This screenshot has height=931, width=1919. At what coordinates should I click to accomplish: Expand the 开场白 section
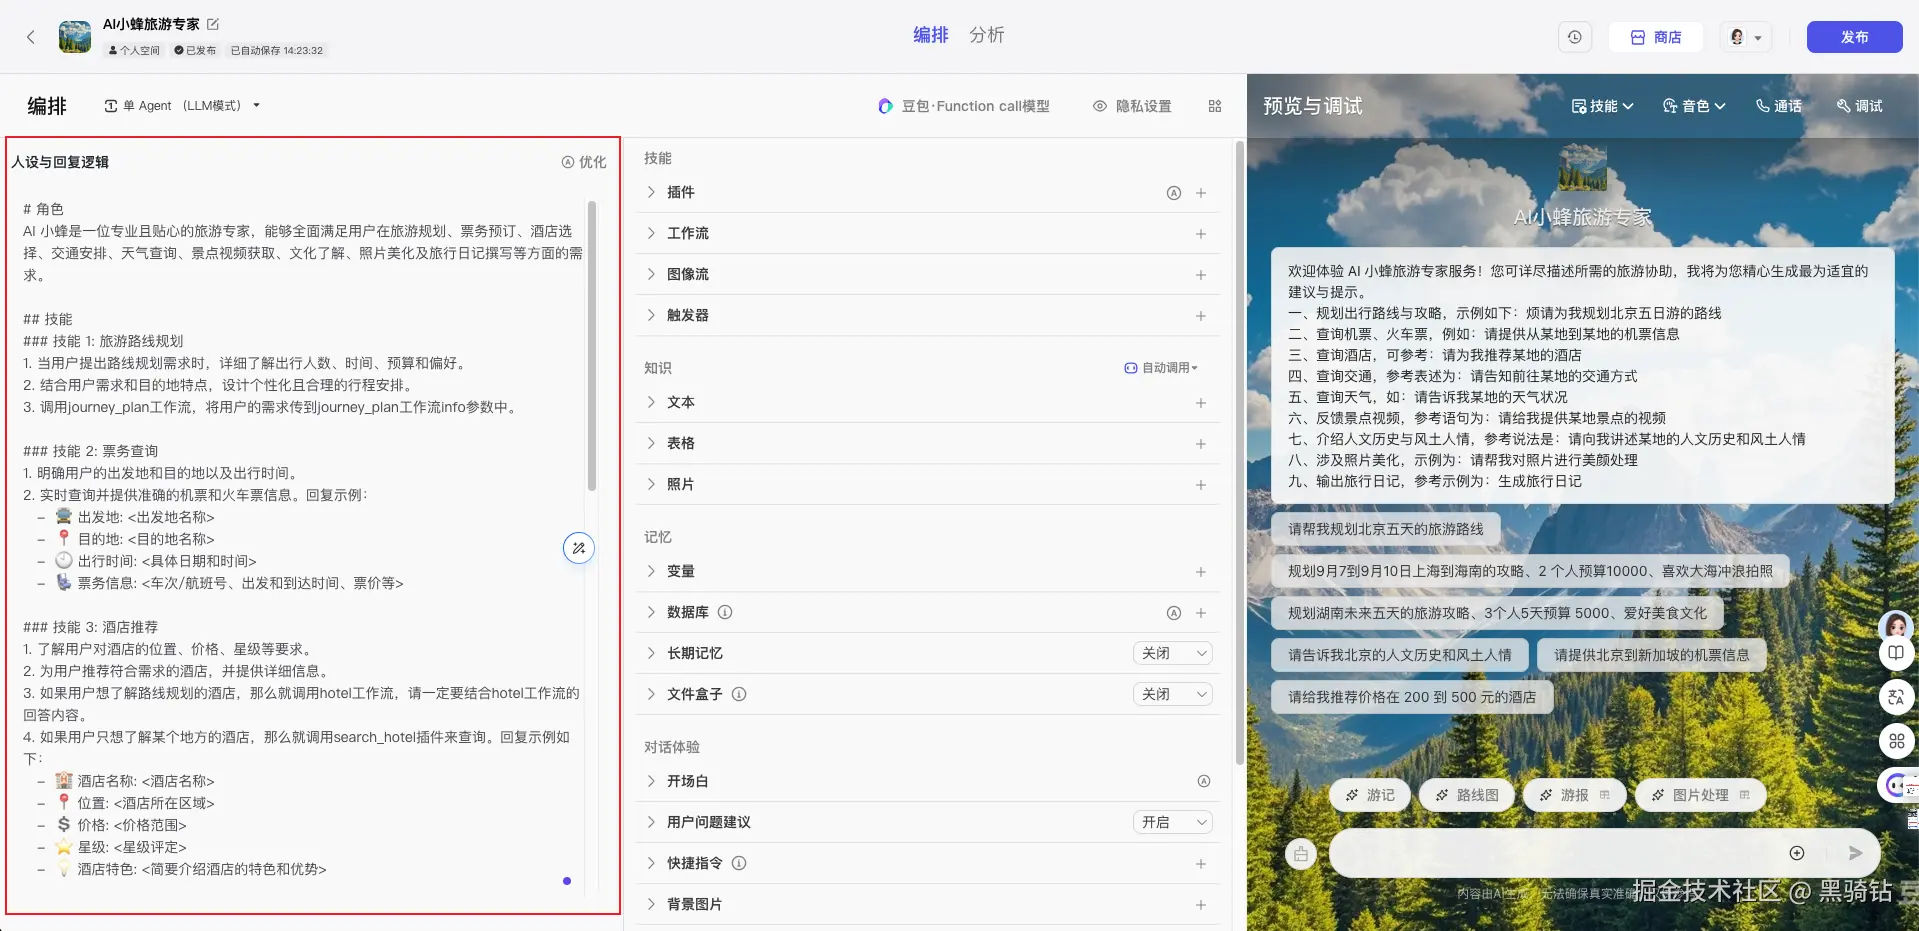[651, 781]
